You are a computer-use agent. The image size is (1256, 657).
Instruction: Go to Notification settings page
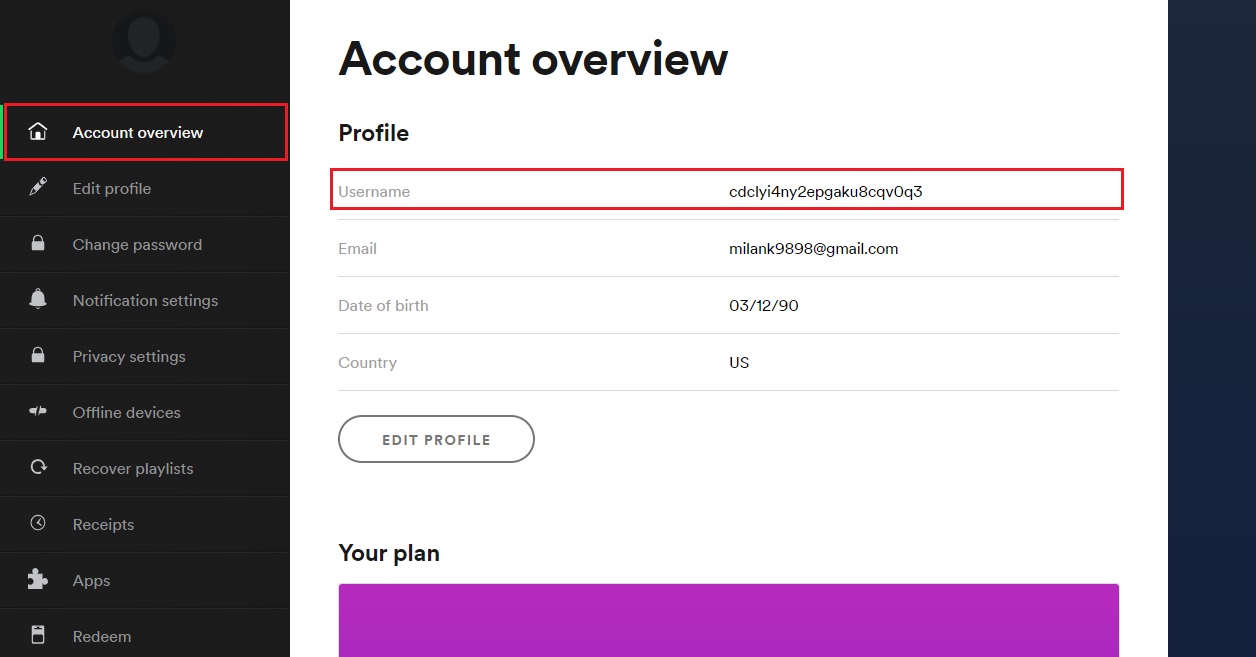(145, 300)
